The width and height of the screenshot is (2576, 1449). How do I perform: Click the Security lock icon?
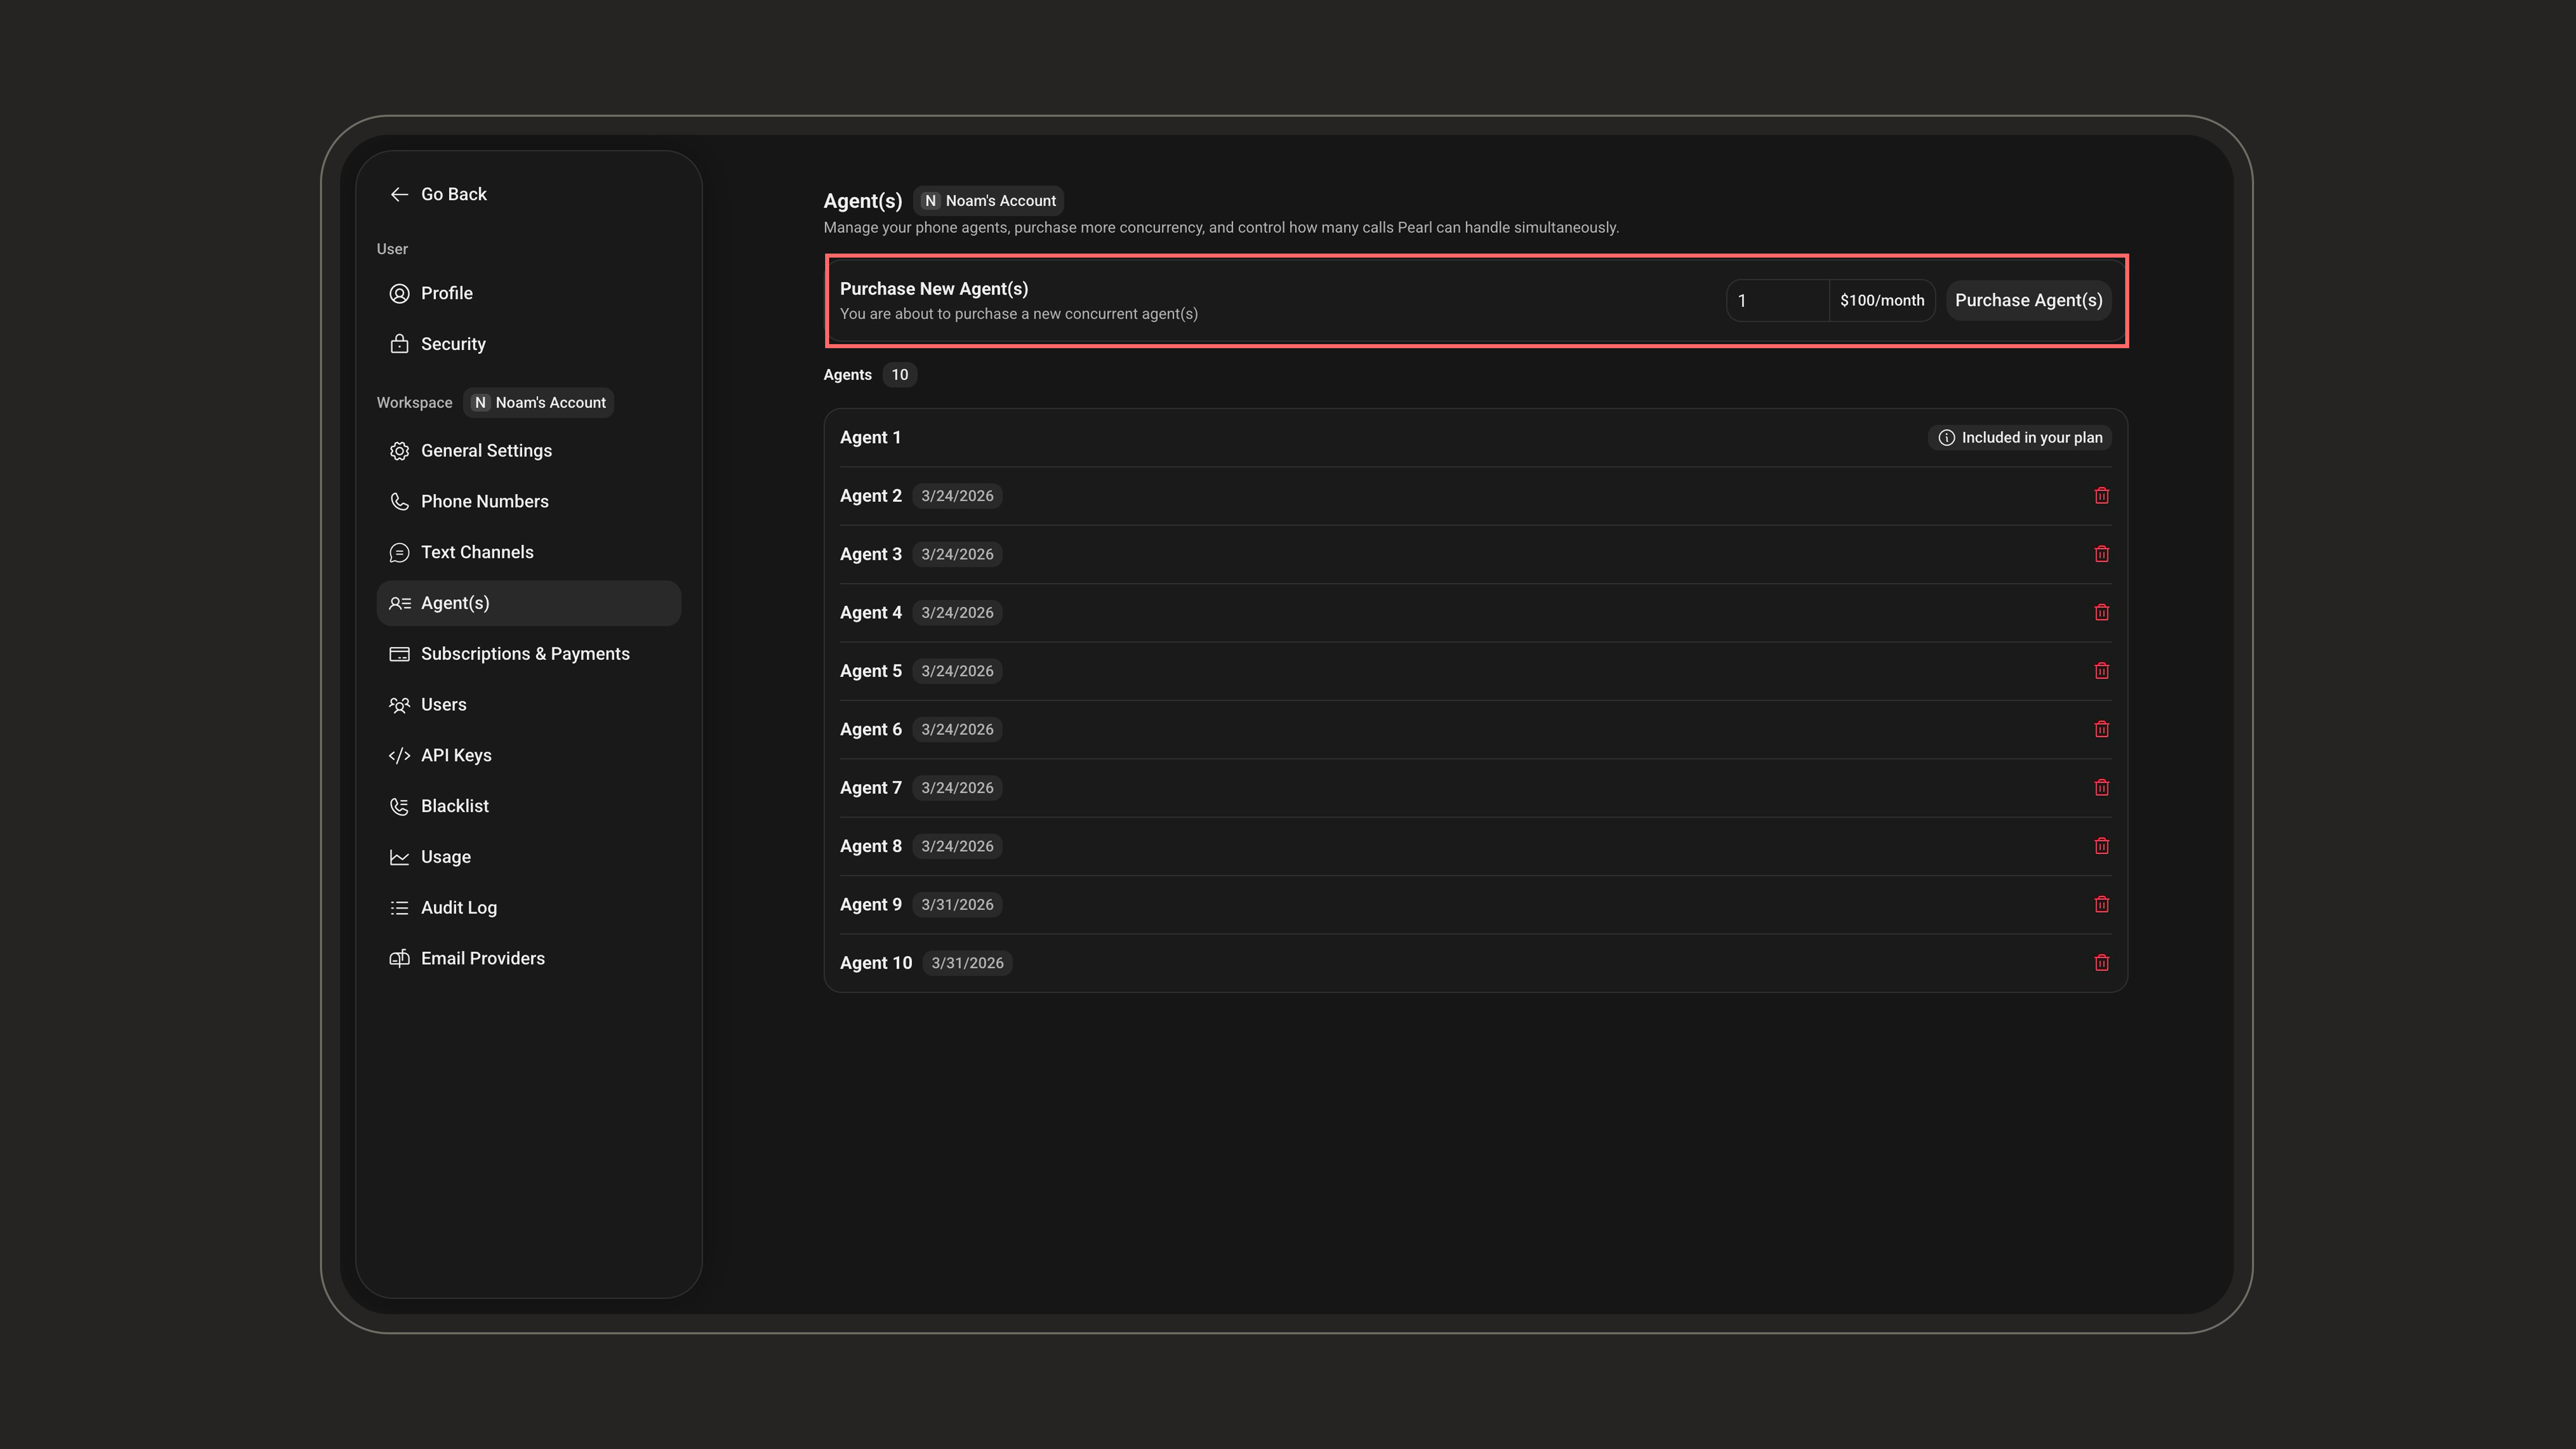pyautogui.click(x=399, y=344)
